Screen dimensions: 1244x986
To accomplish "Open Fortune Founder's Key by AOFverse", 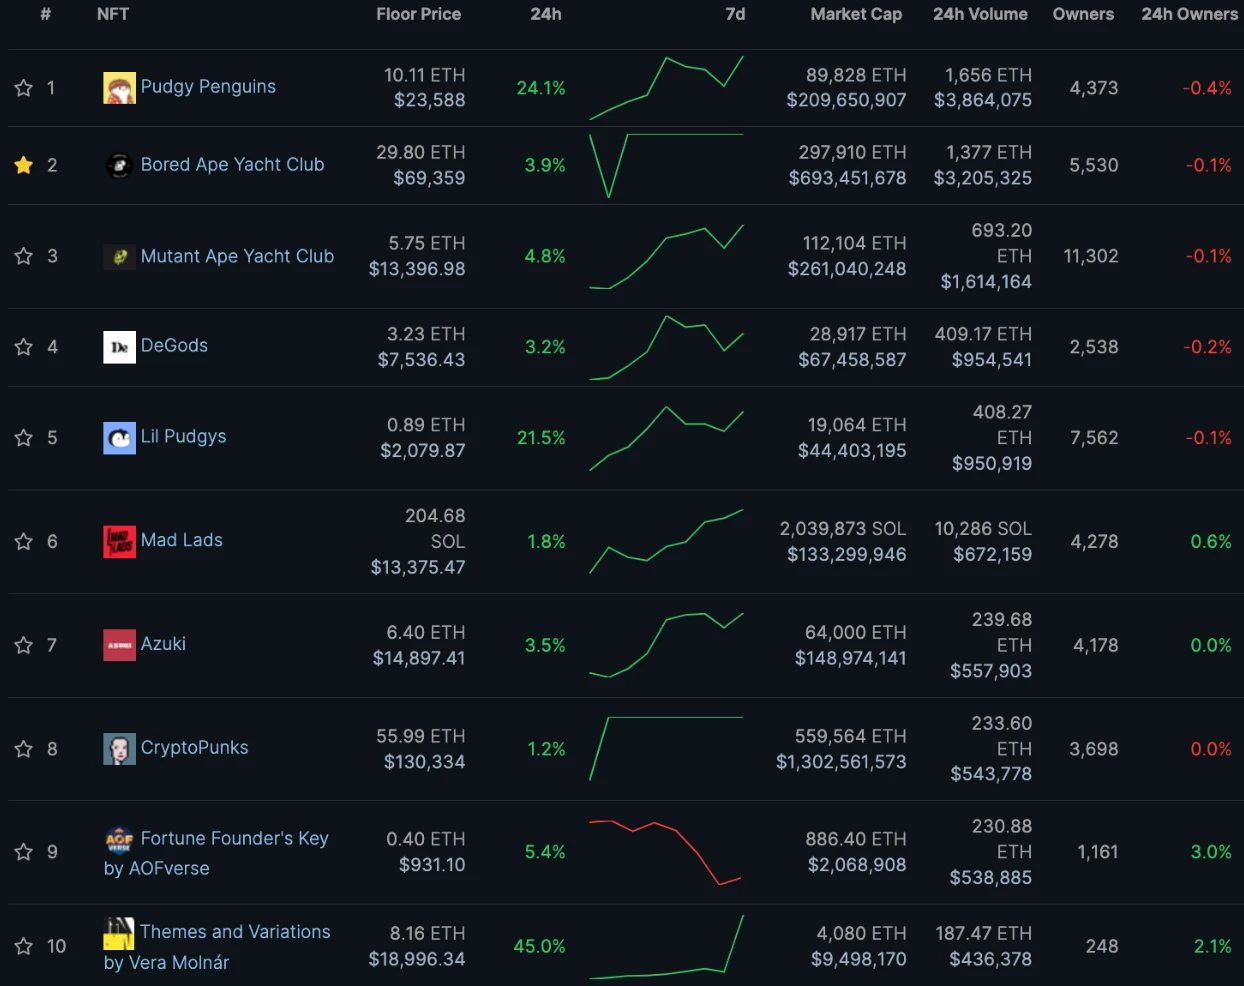I will point(216,853).
